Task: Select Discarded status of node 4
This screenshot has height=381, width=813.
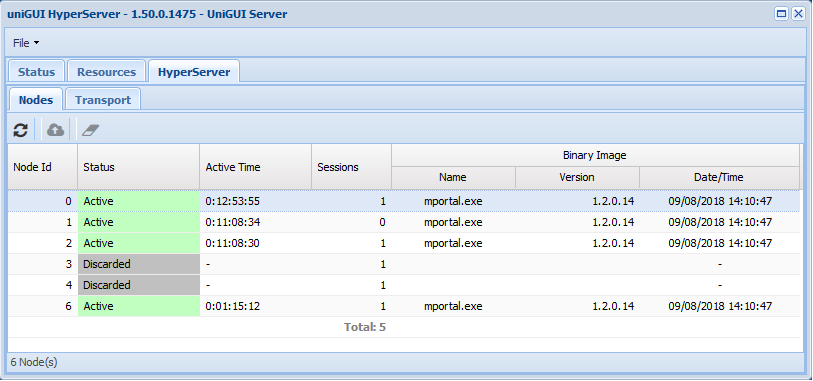Action: point(138,285)
